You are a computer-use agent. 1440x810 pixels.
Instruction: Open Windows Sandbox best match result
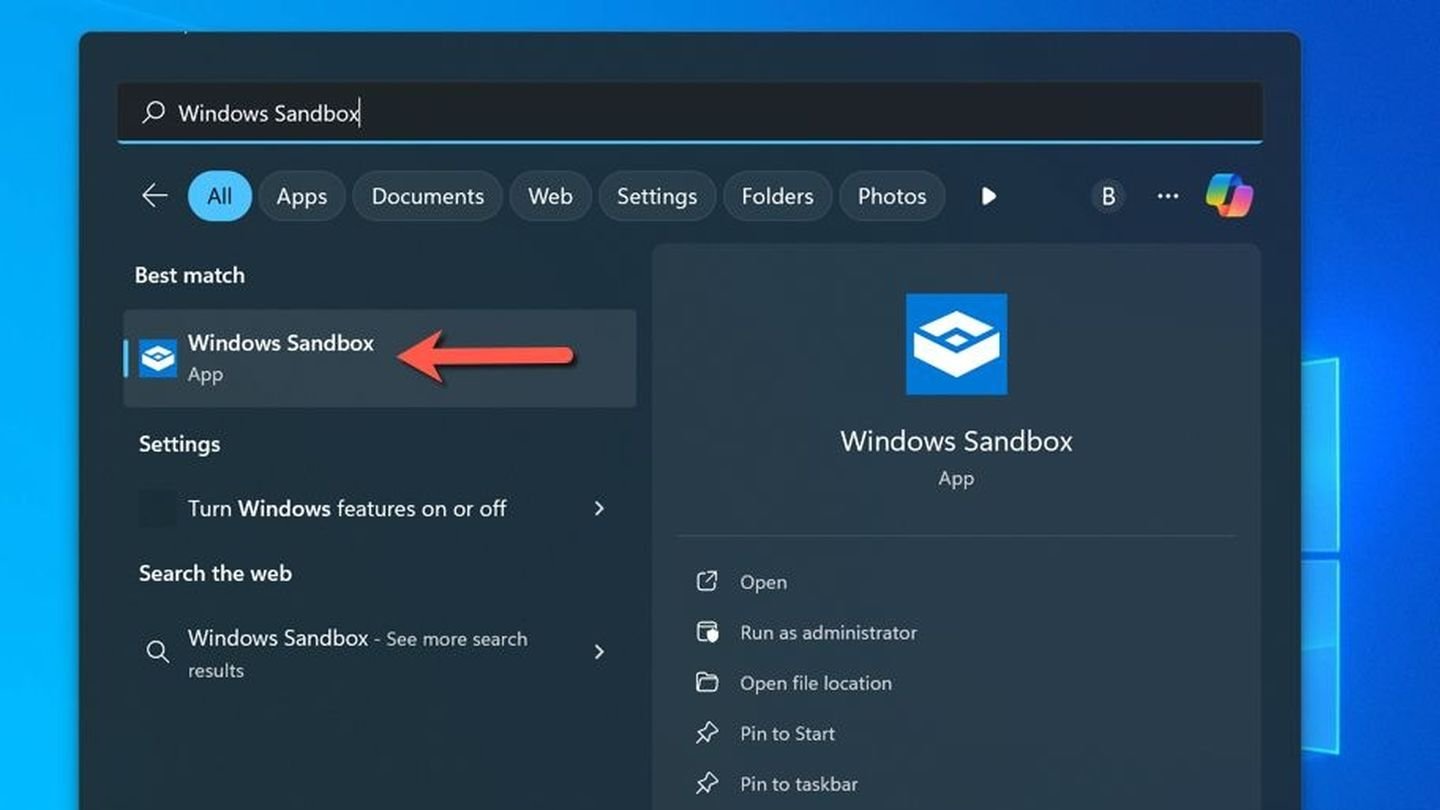380,358
